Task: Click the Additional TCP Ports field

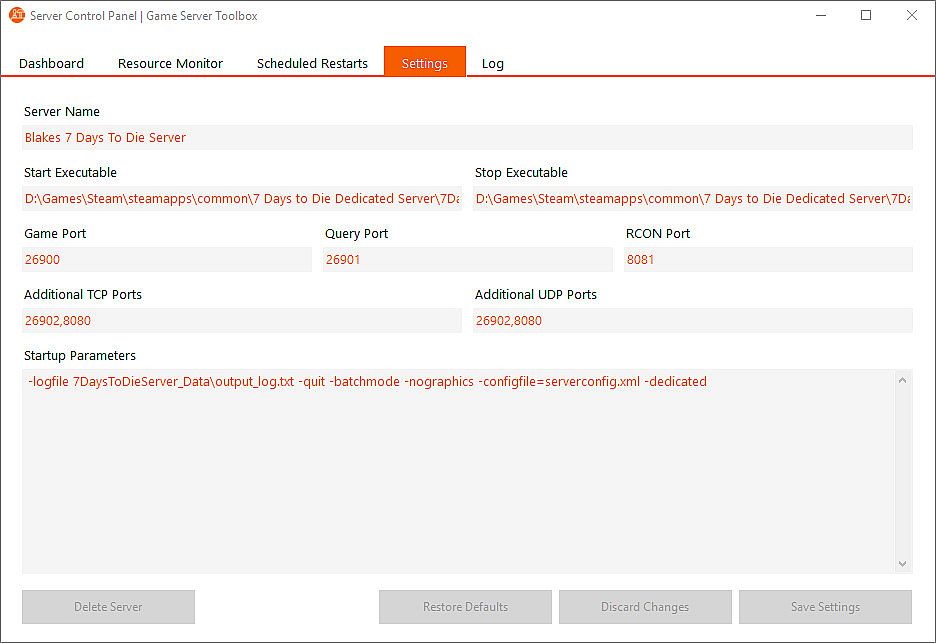Action: pyautogui.click(x=242, y=320)
